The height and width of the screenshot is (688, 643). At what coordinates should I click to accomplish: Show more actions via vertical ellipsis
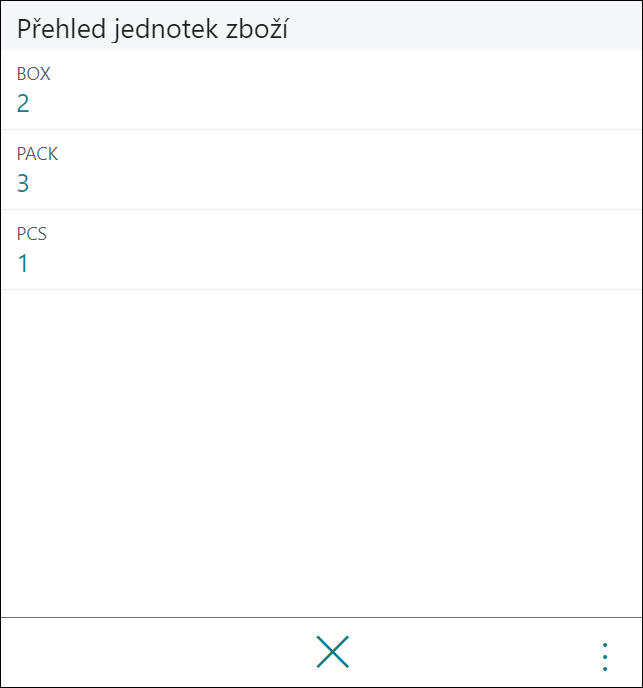pos(605,656)
